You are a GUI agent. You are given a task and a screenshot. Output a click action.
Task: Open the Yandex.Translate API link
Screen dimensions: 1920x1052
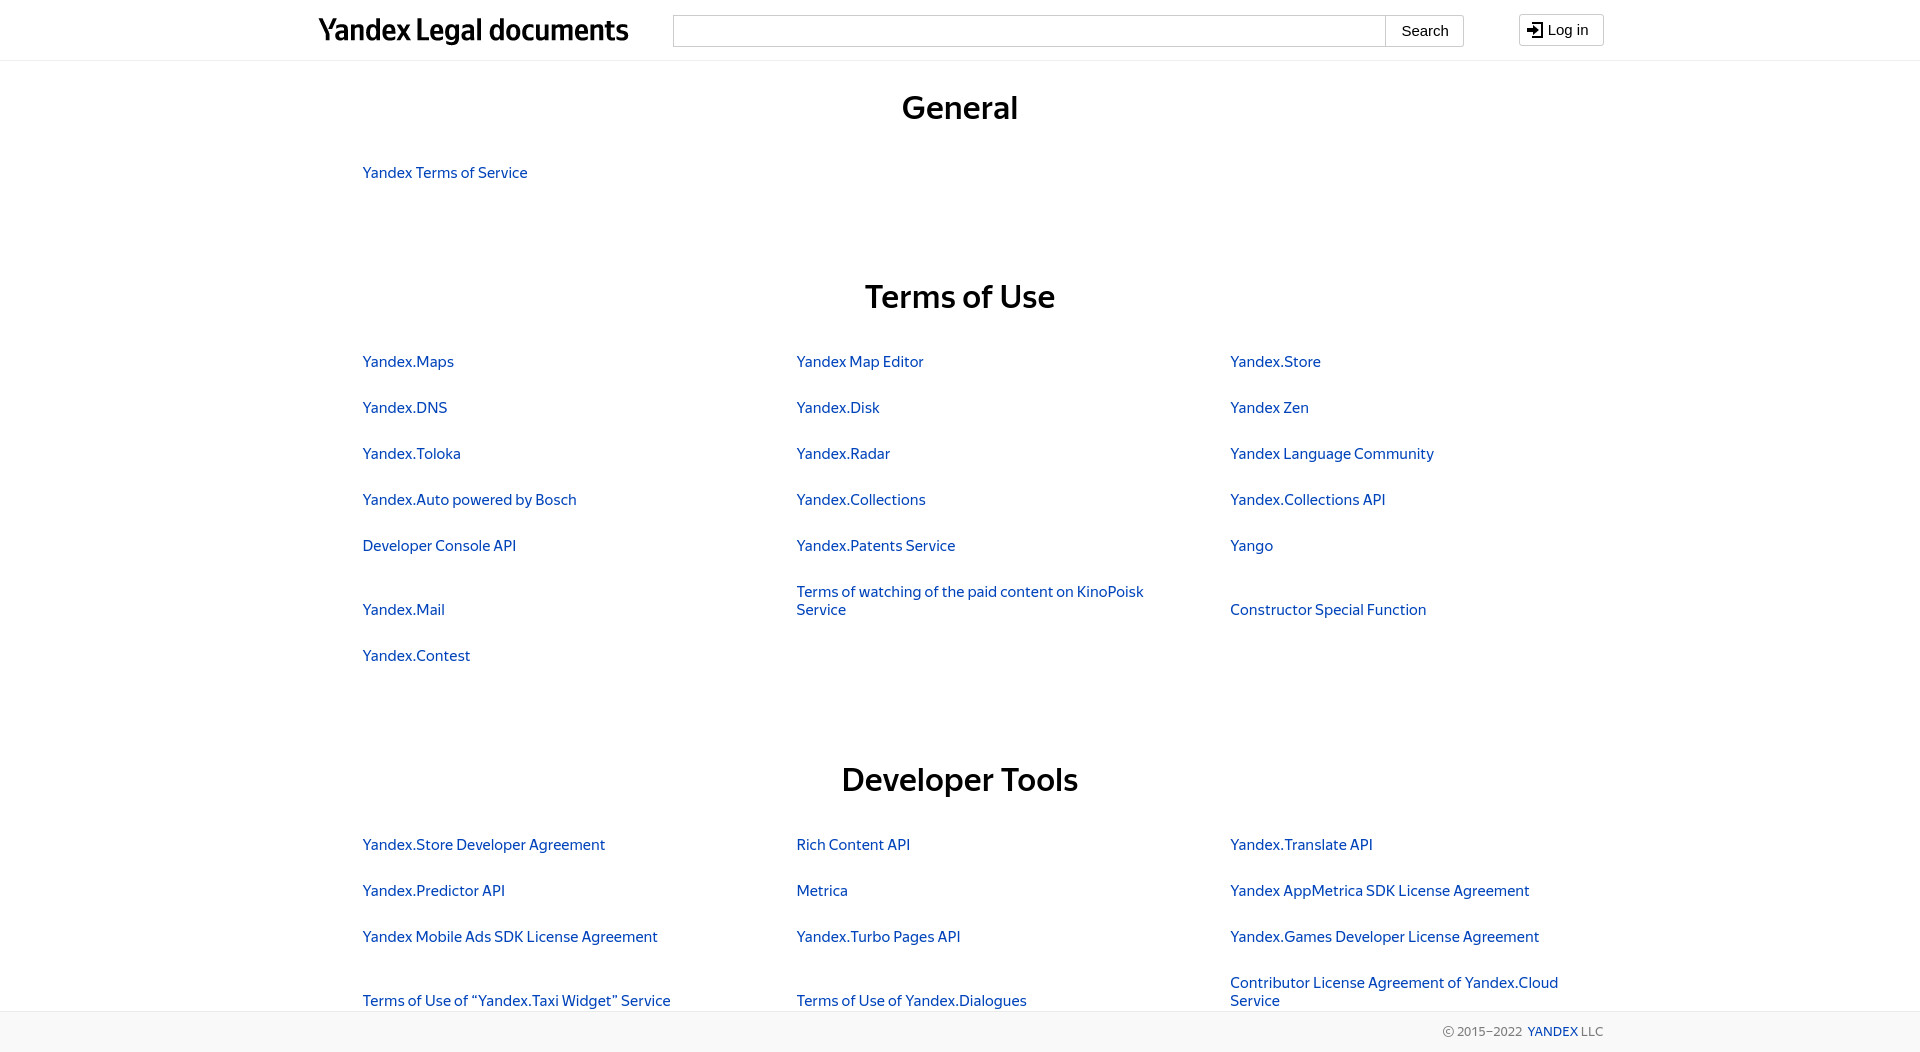[x=1301, y=845]
